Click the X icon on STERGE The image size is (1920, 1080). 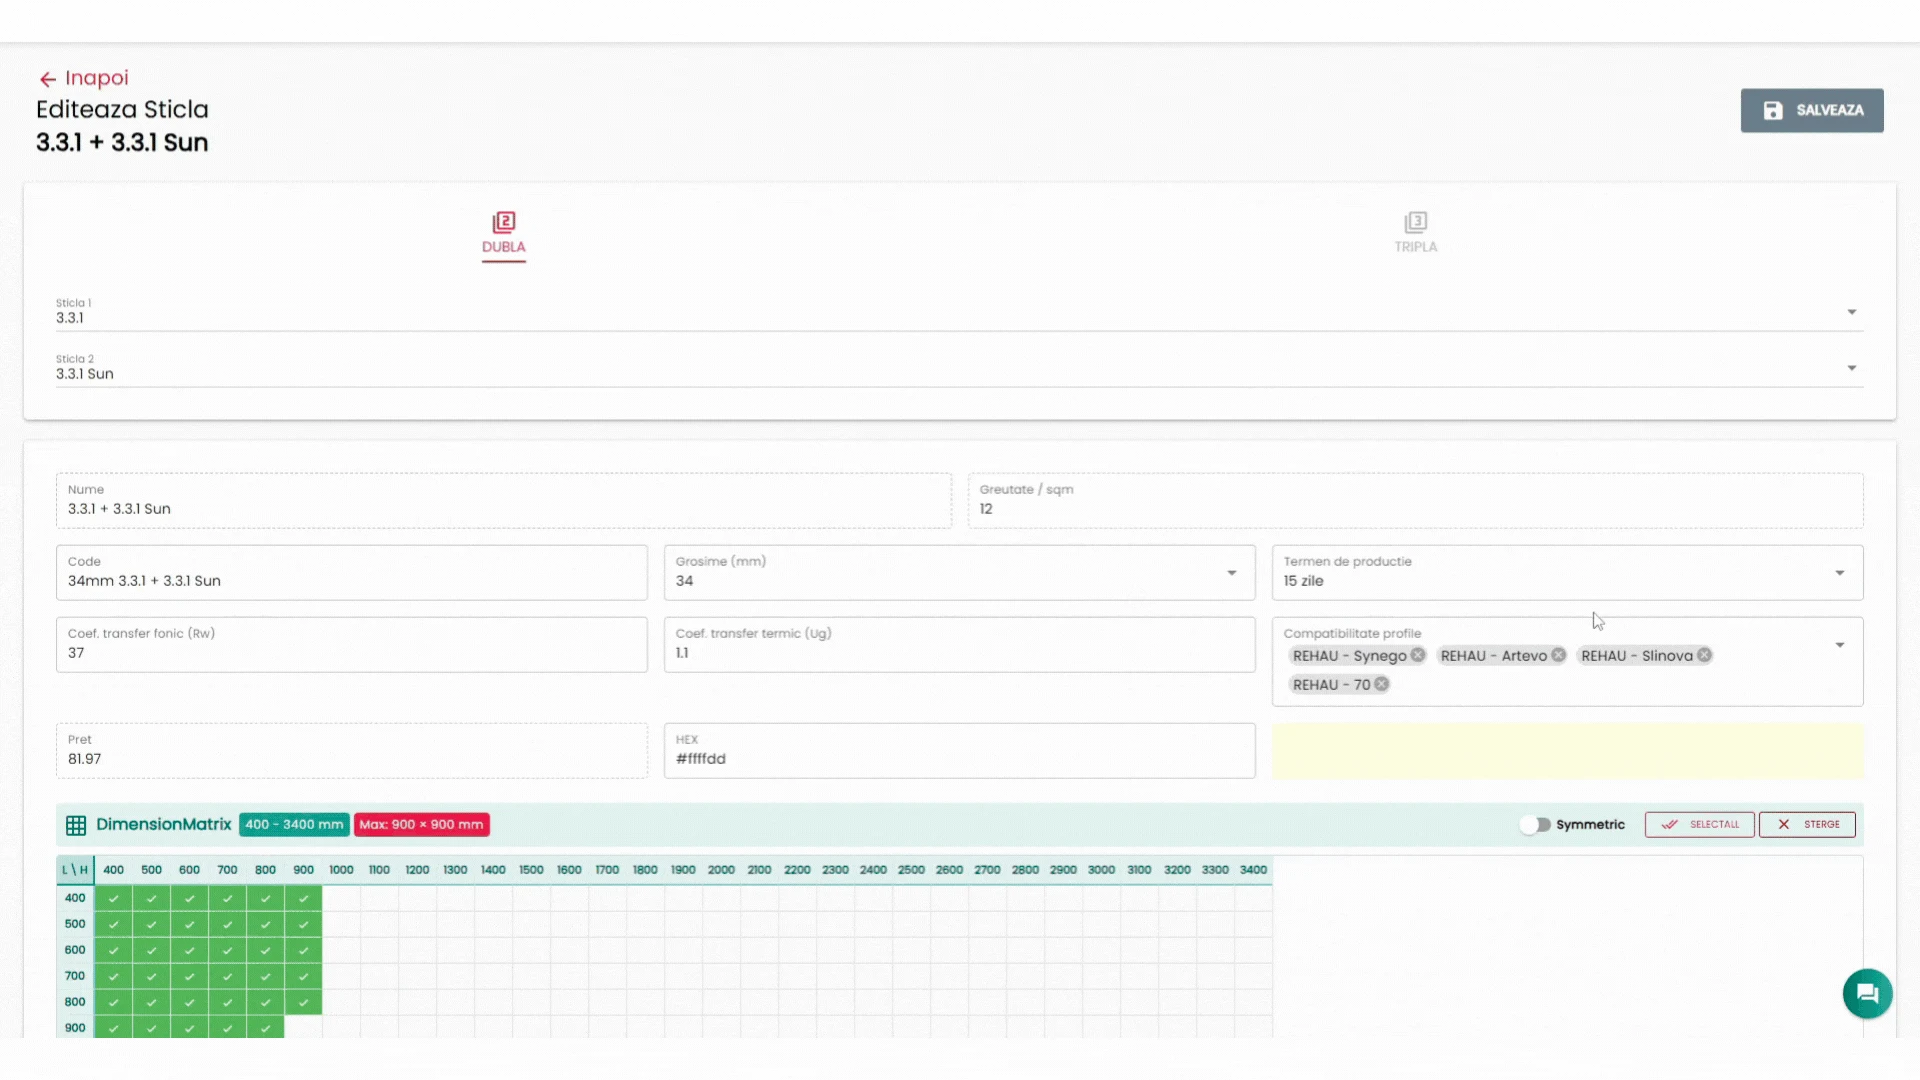[x=1783, y=825]
